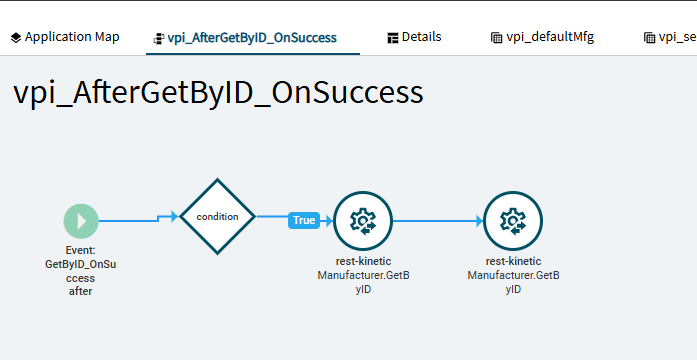Click the vpi_AfterGetByID_OnSuccess page heading
697x360 pixels.
[218, 92]
